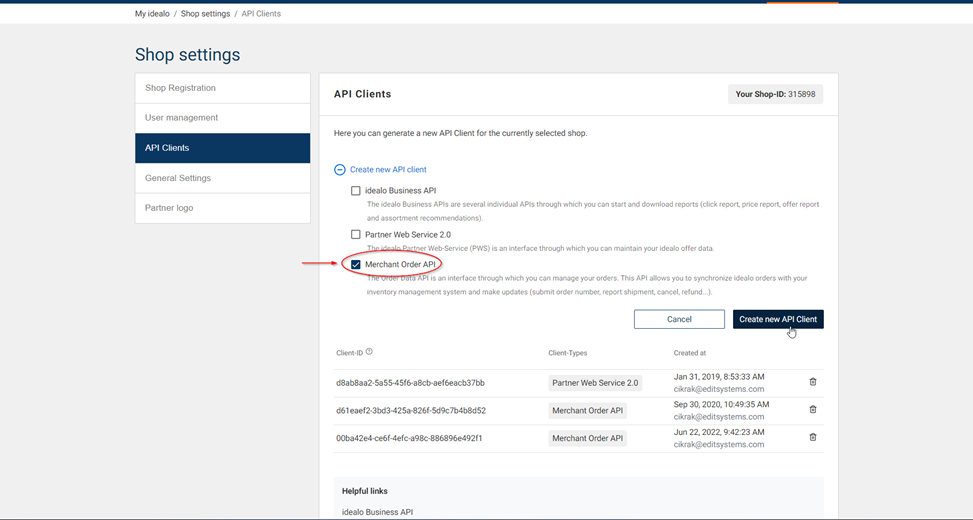Open the idealo Business API helpful link
The height and width of the screenshot is (520, 973).
(x=377, y=512)
